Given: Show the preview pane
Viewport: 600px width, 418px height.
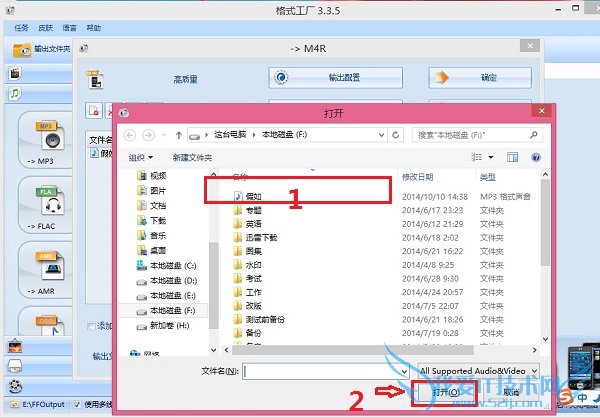Looking at the screenshot, I should point(512,157).
